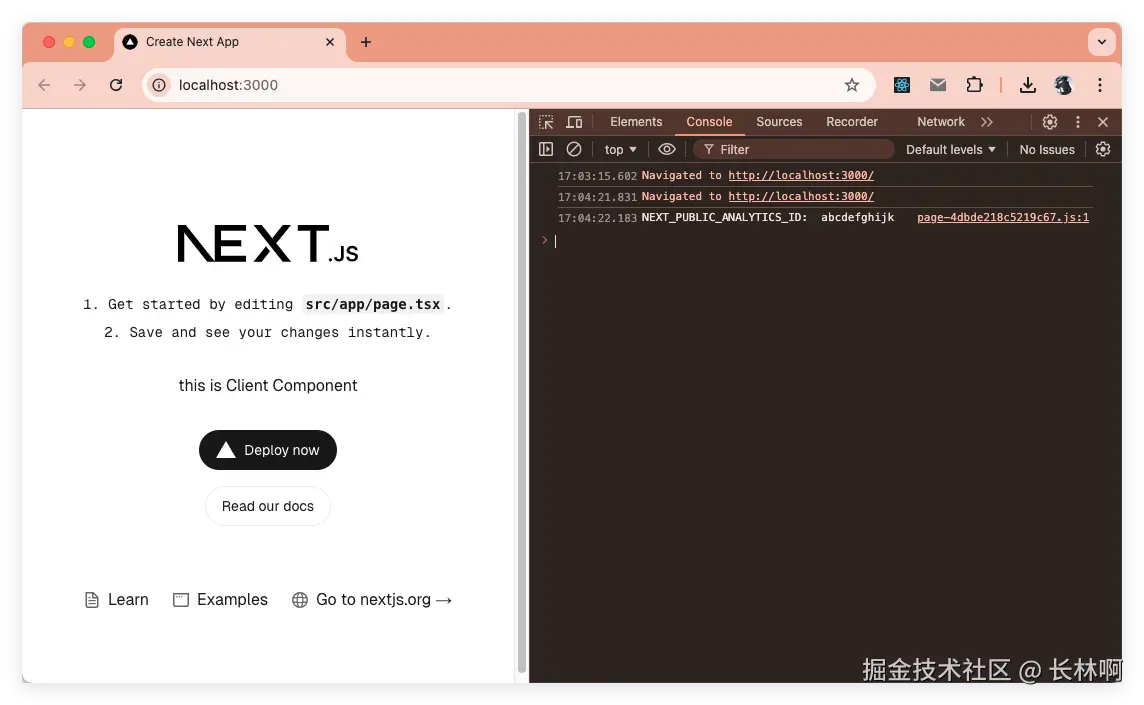Click the 'this is Client Component' text
Image resolution: width=1144 pixels, height=705 pixels.
pyautogui.click(x=268, y=385)
